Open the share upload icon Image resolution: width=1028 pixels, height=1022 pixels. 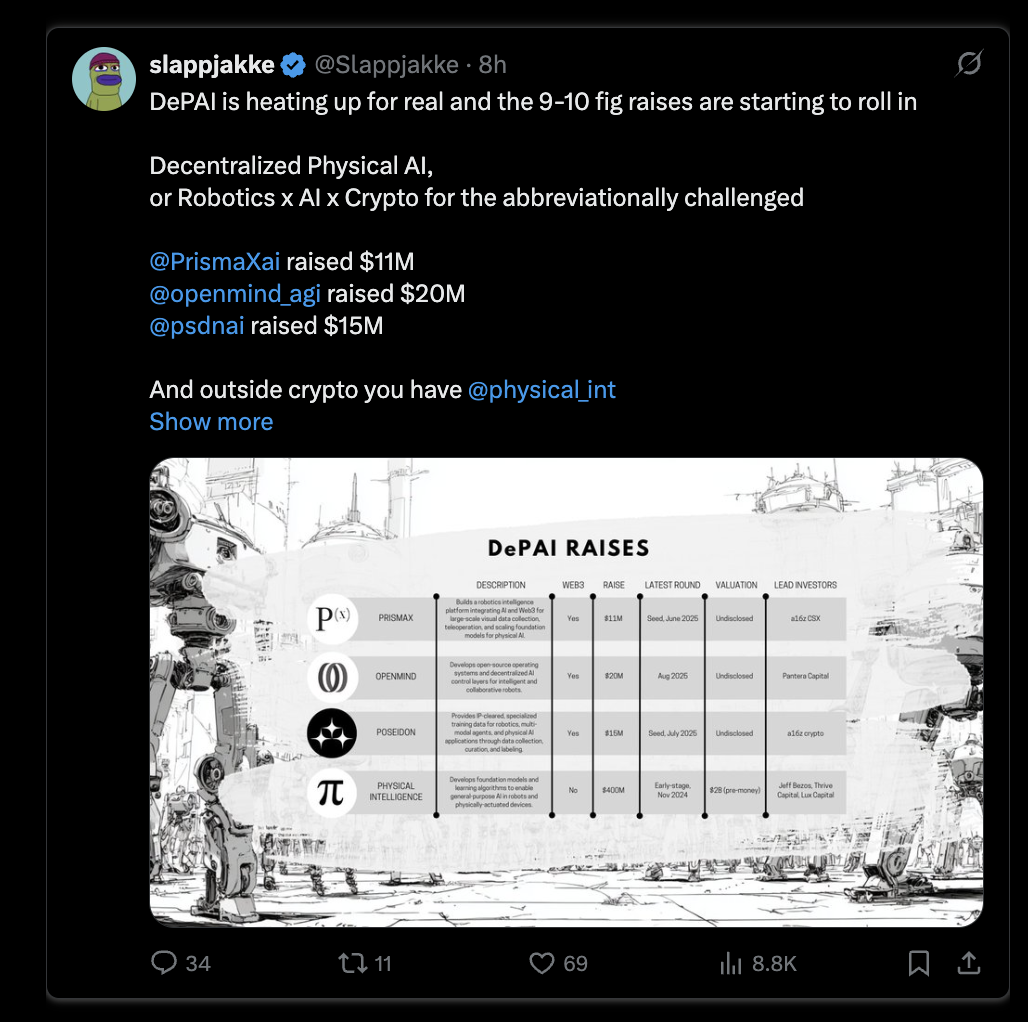(968, 963)
